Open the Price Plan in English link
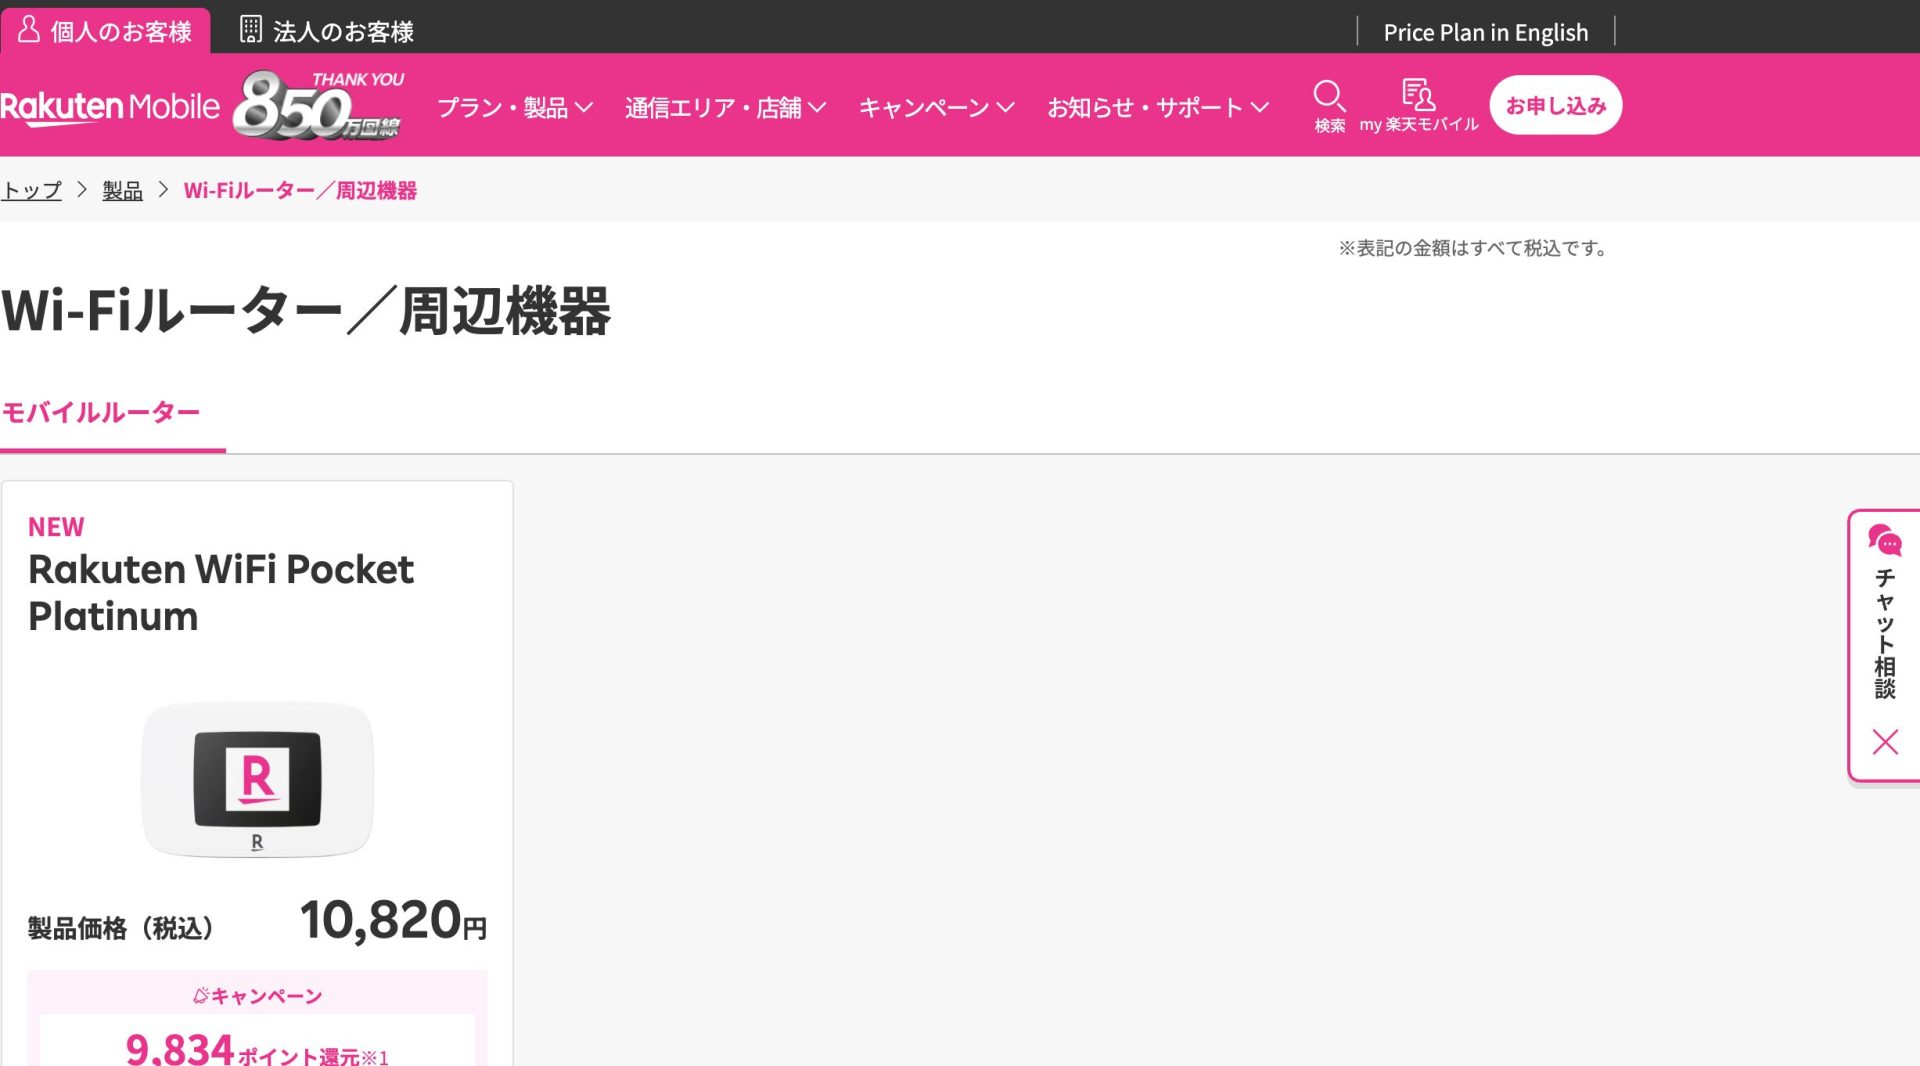This screenshot has width=1920, height=1066. point(1485,32)
